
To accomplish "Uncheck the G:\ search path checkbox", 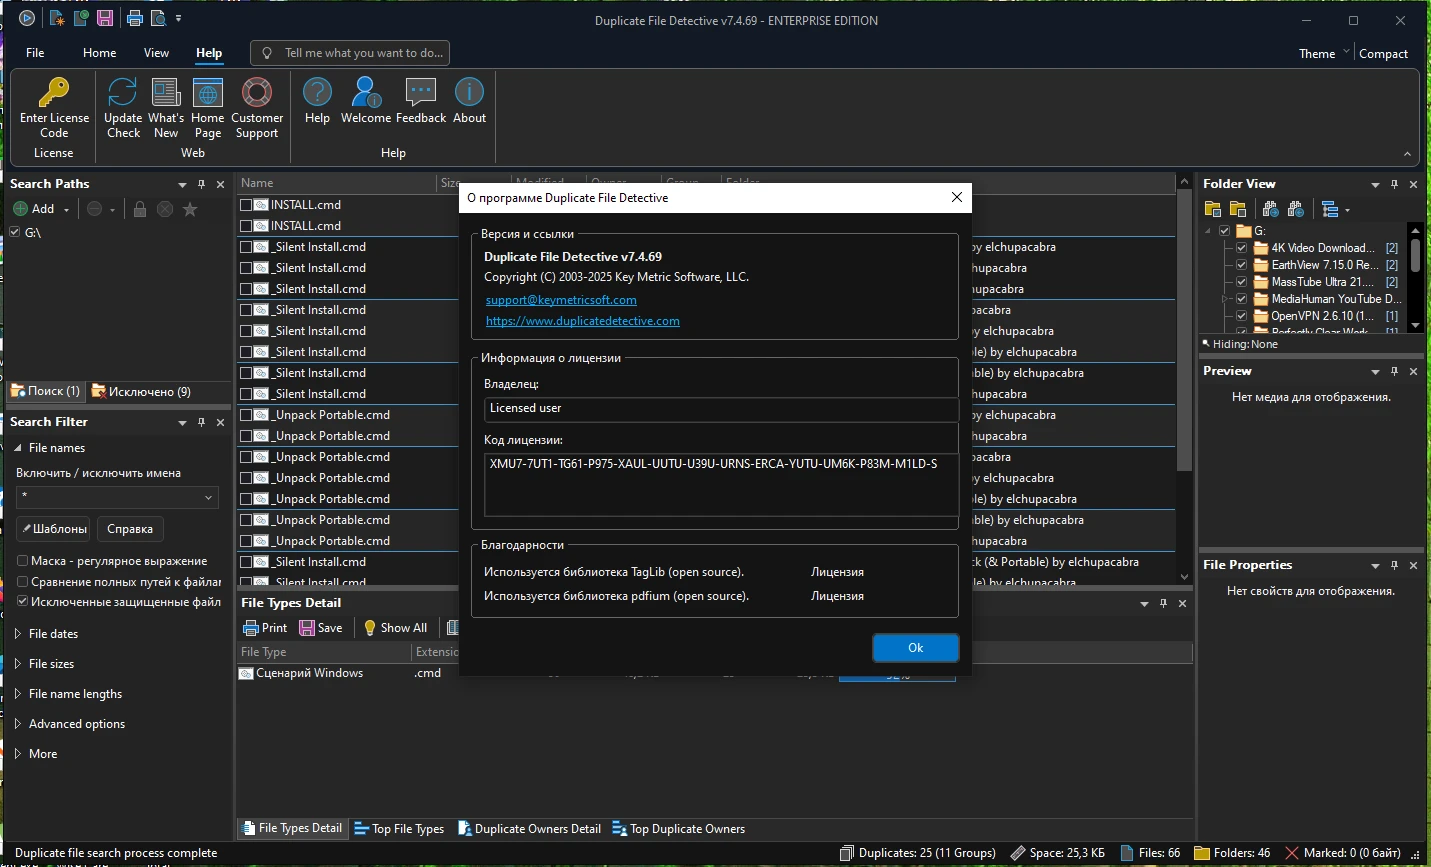I will pos(15,232).
